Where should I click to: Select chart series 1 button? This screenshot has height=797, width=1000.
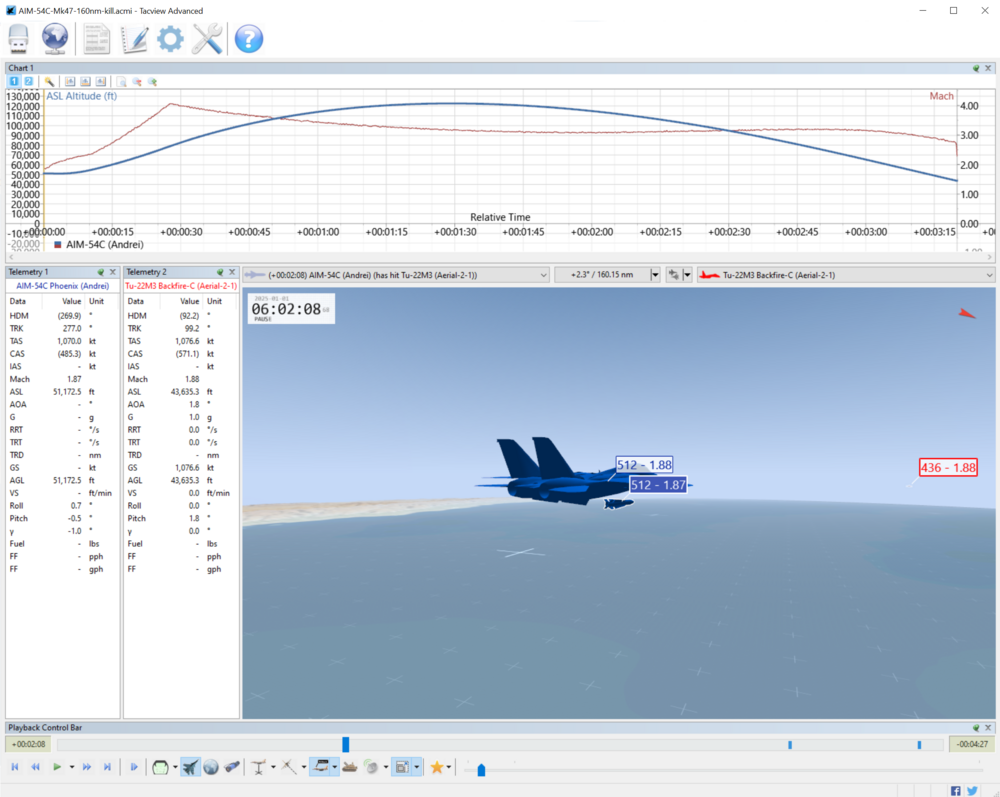pyautogui.click(x=14, y=82)
